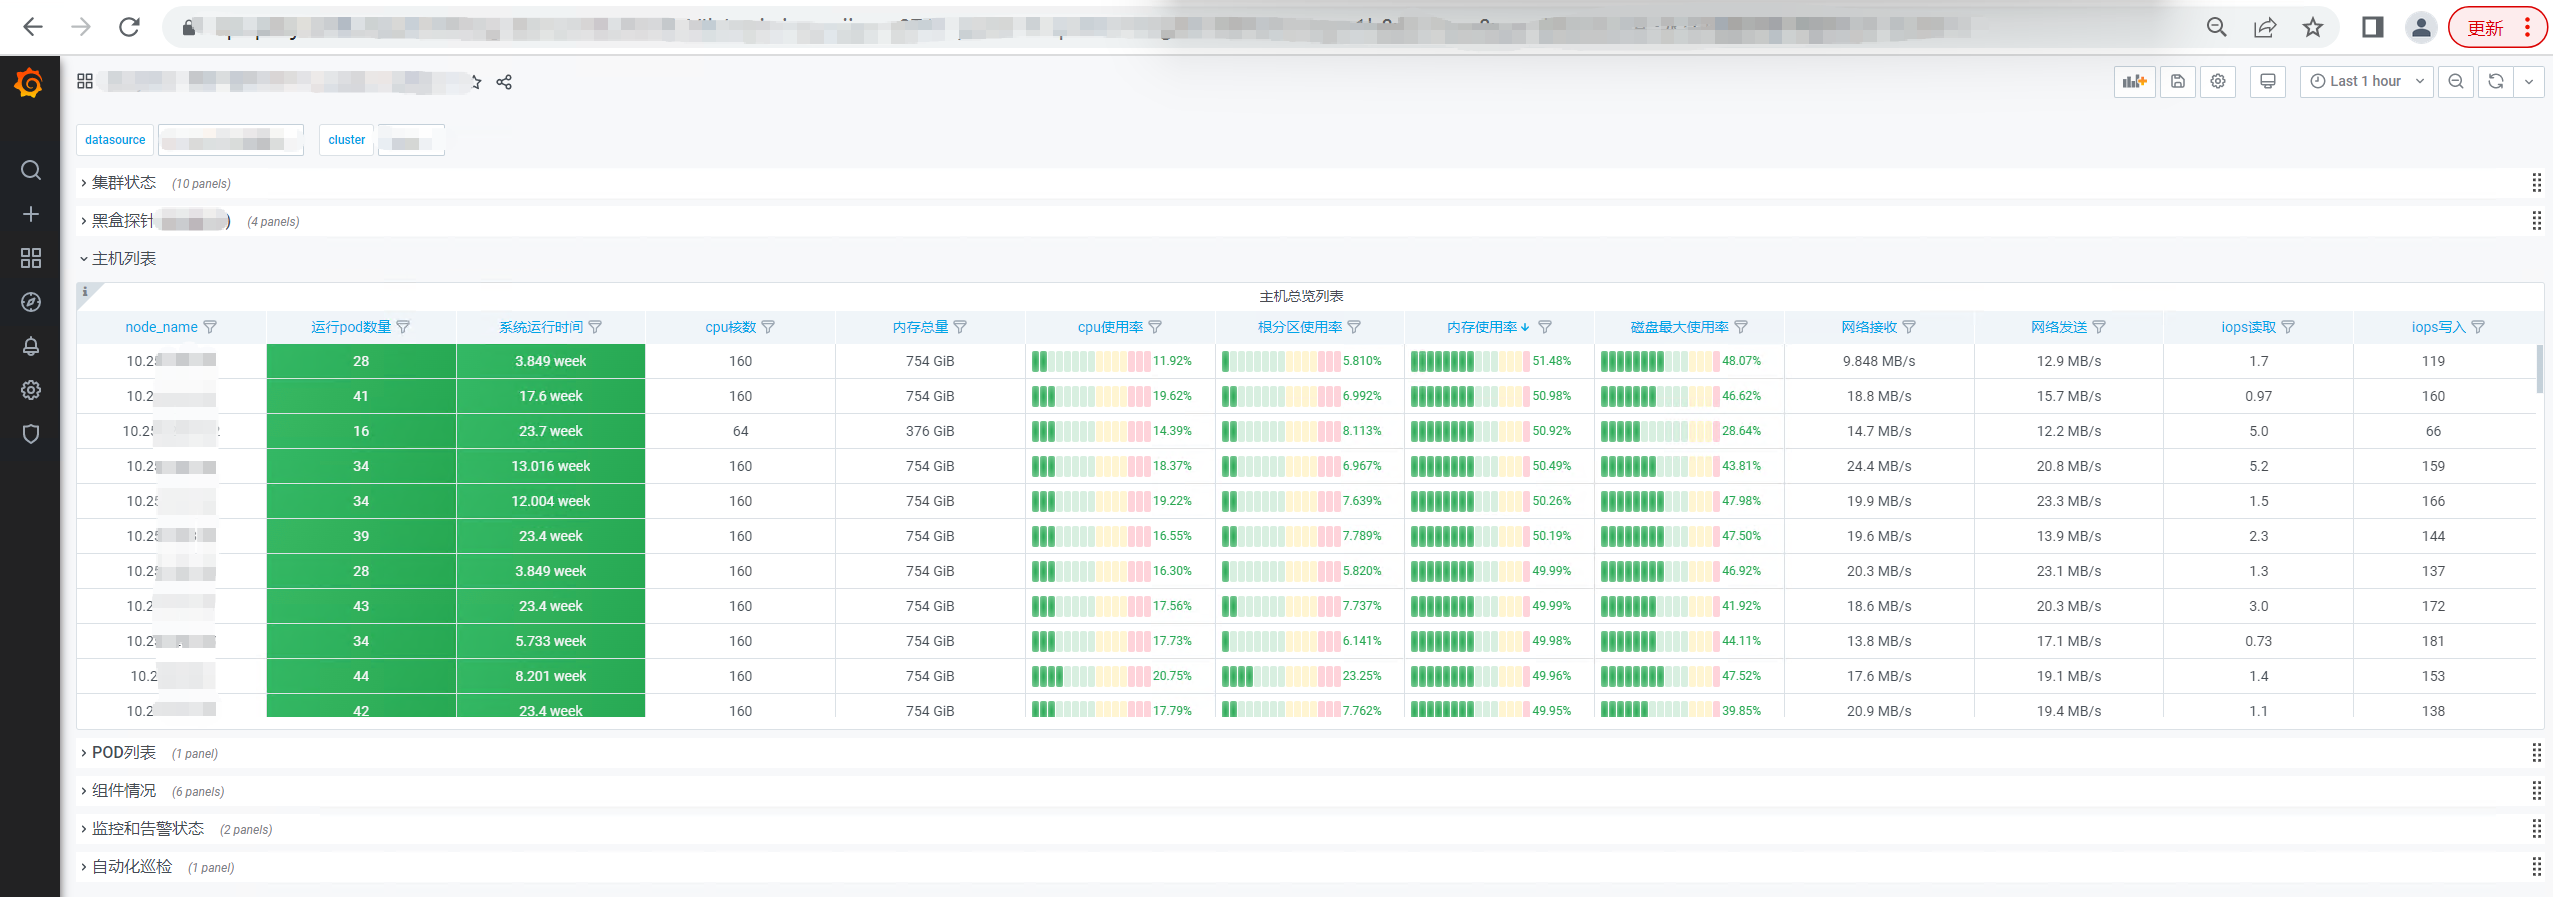Viewport: 2553px width, 897px height.
Task: Open the browser side panel icon
Action: click(2373, 27)
